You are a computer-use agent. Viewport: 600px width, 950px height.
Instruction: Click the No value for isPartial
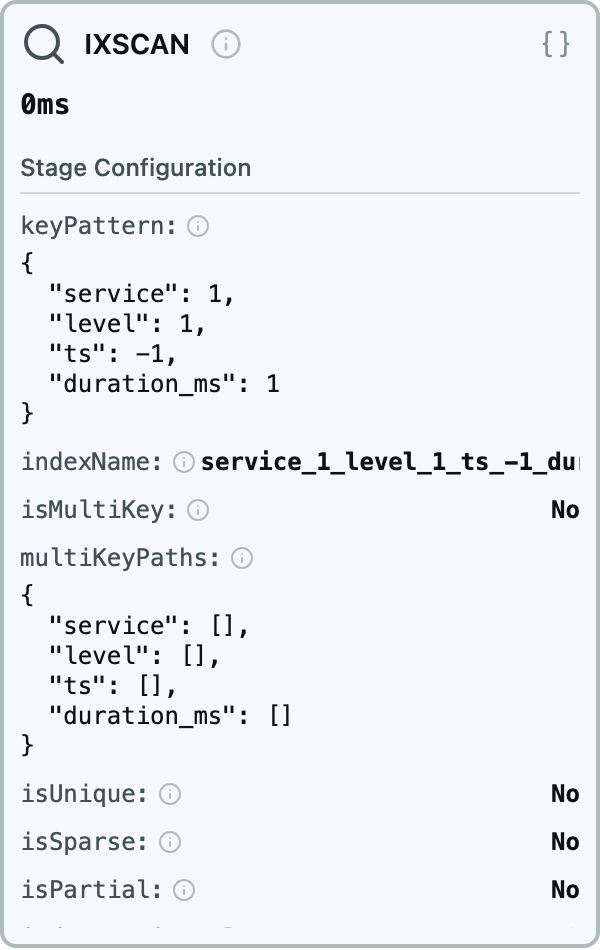coord(565,889)
